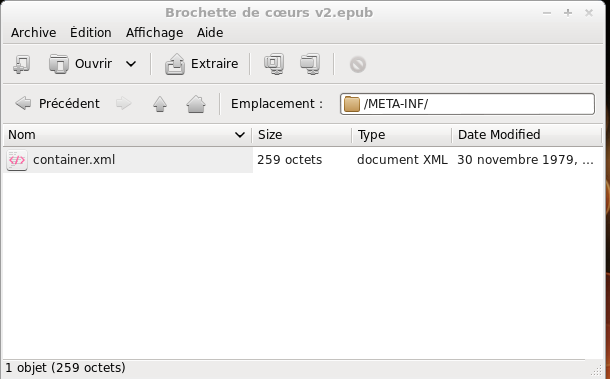This screenshot has width=610, height=379.
Task: Go up one folder level arrow
Action: point(160,104)
